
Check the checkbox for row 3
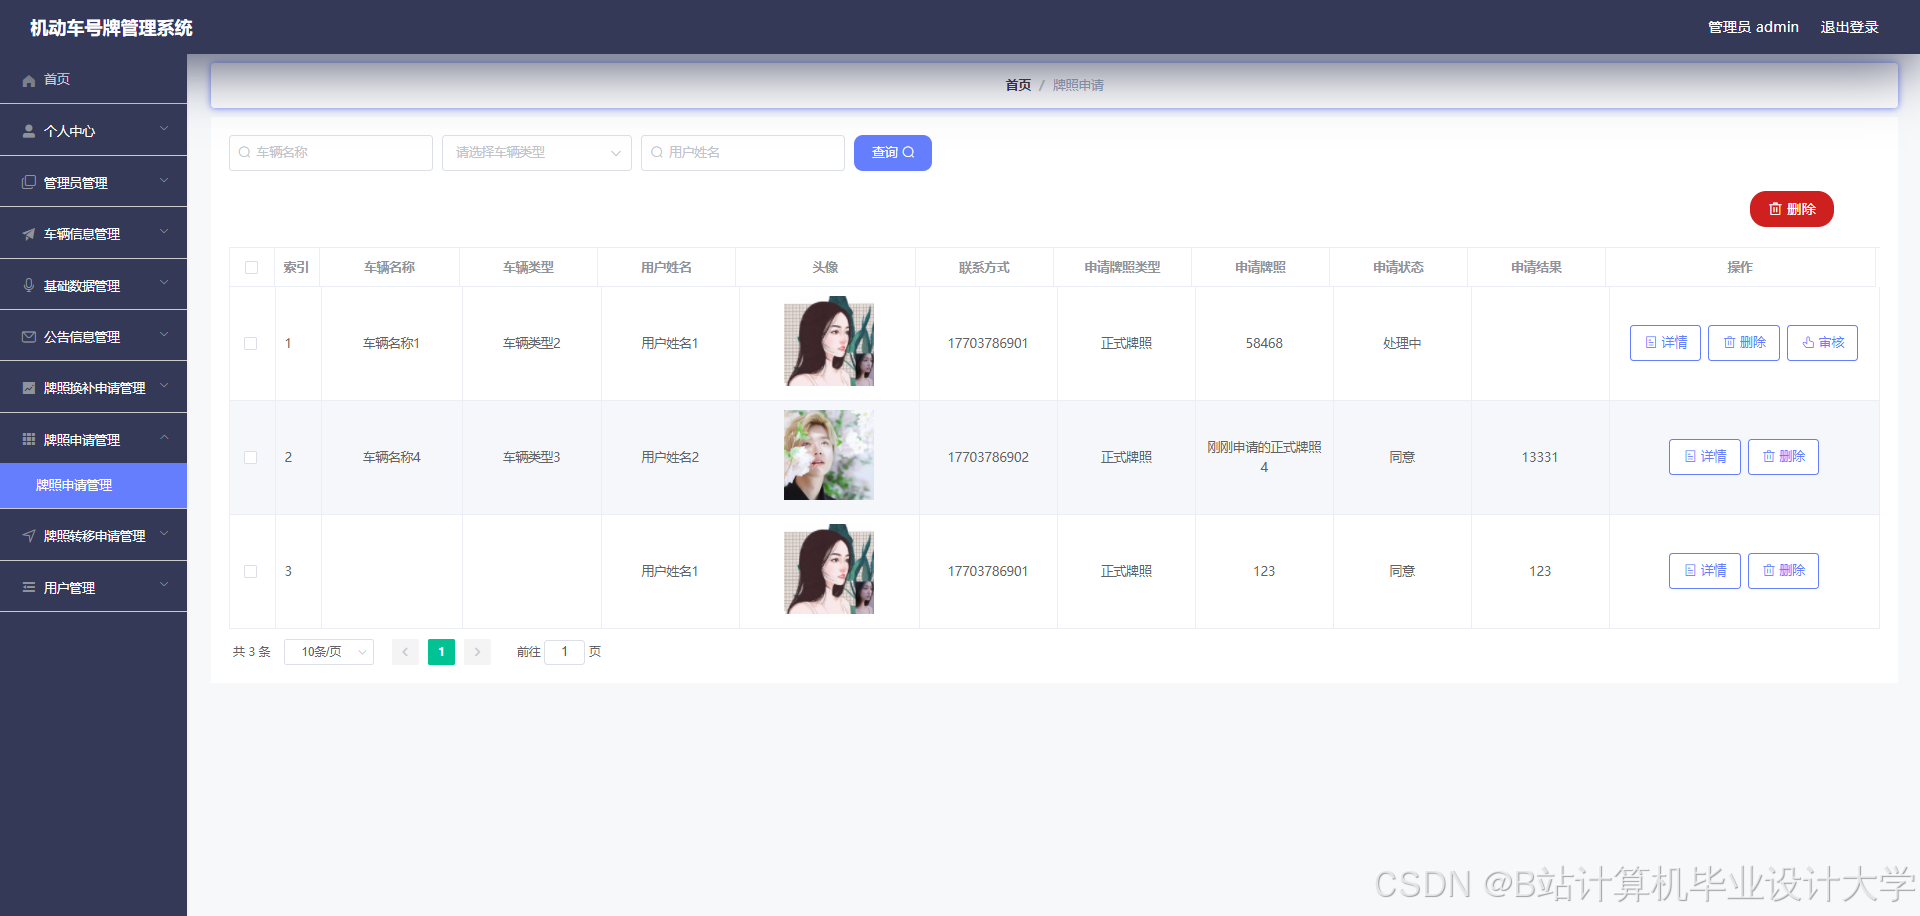pyautogui.click(x=251, y=571)
